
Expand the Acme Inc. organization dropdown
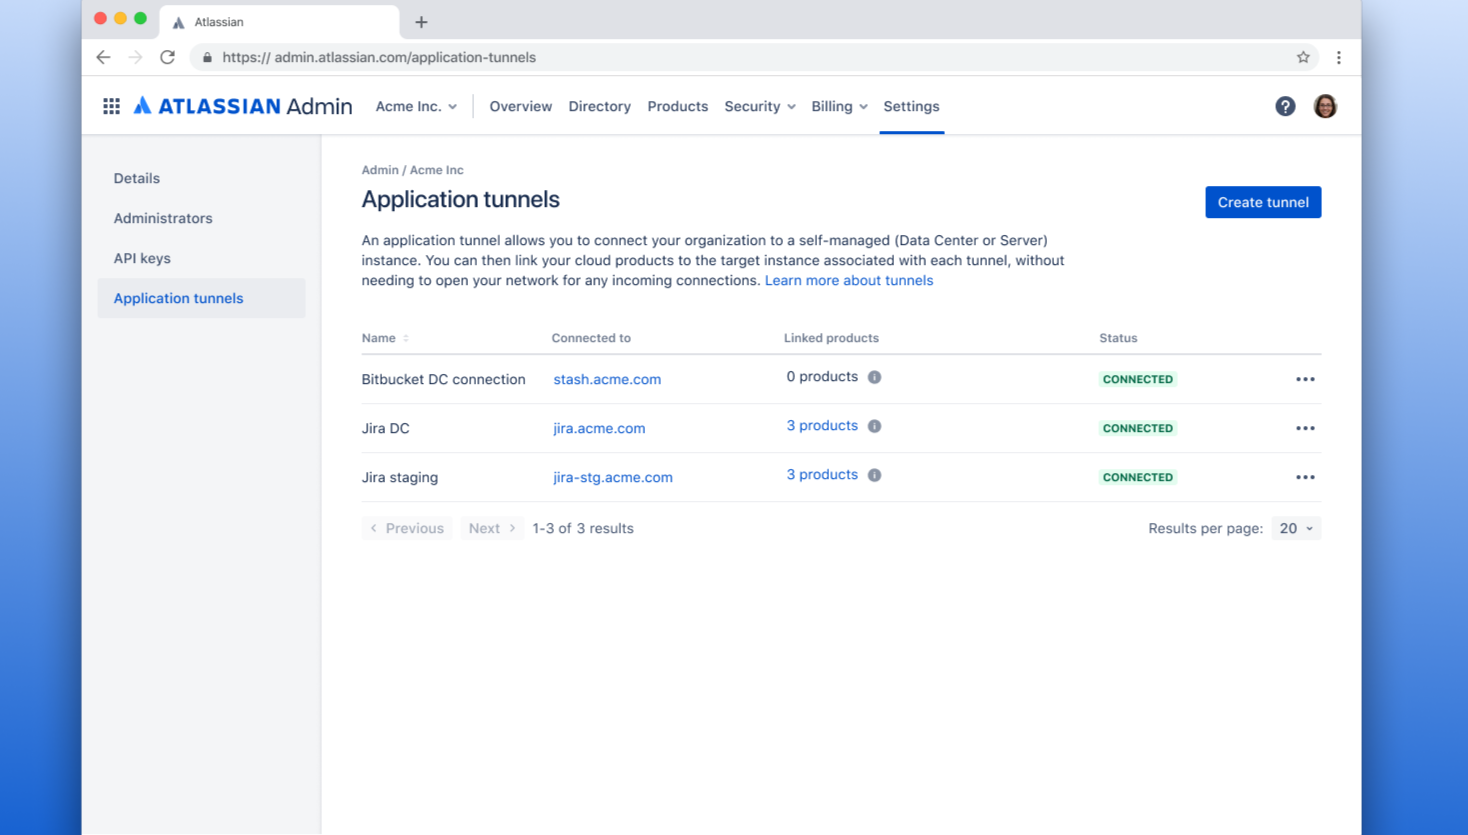tap(416, 106)
